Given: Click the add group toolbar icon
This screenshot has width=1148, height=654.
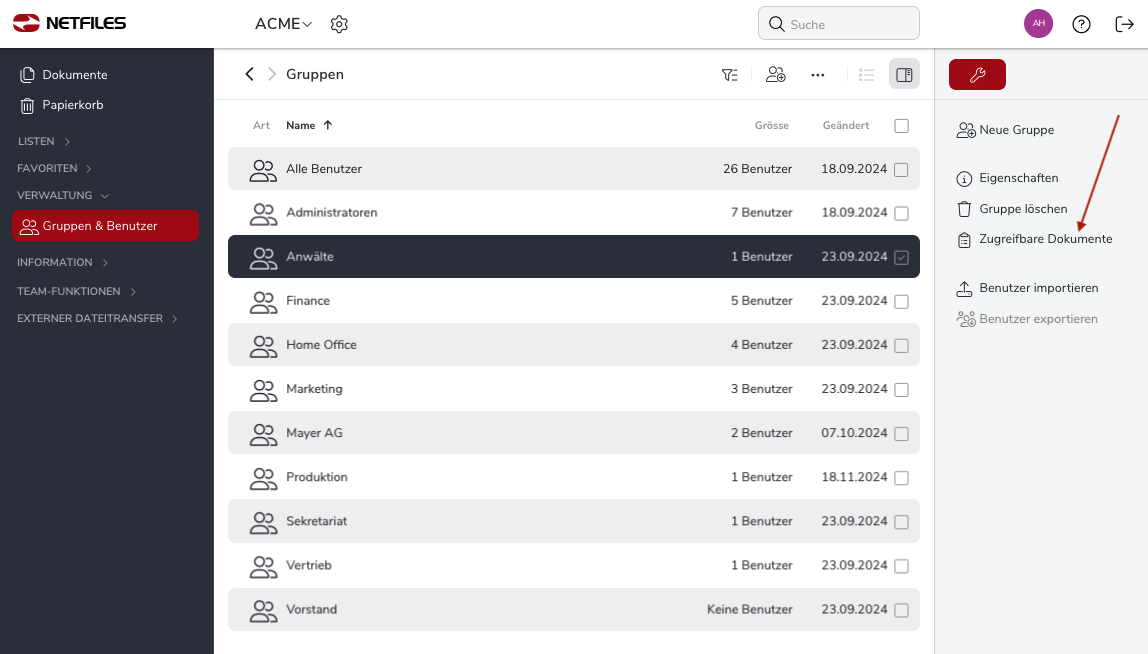Looking at the screenshot, I should [776, 75].
